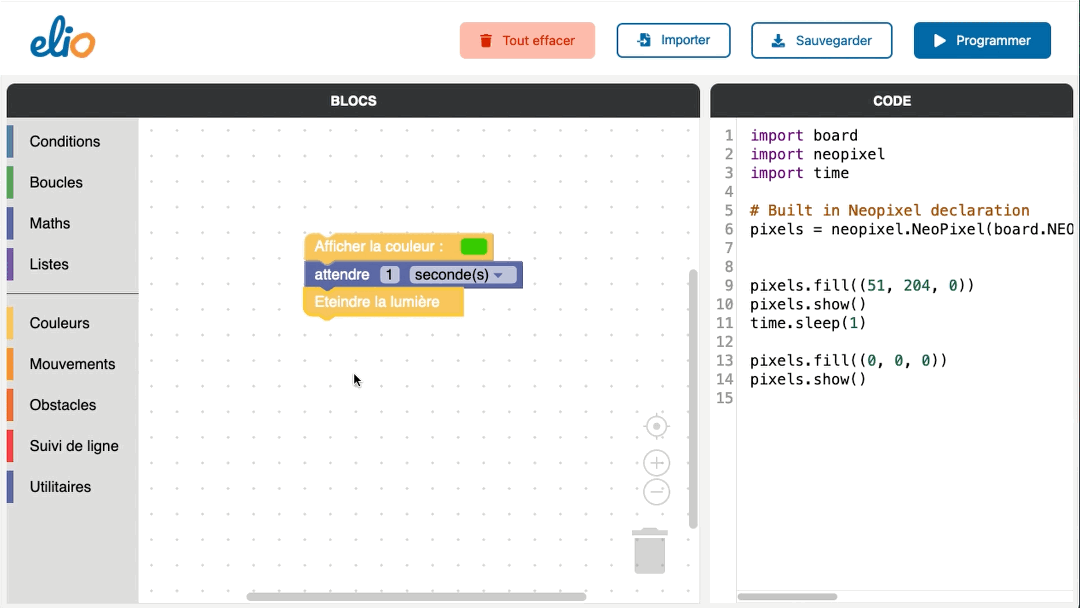The width and height of the screenshot is (1080, 608).
Task: Expand the Boucles block category
Action: coord(56,183)
